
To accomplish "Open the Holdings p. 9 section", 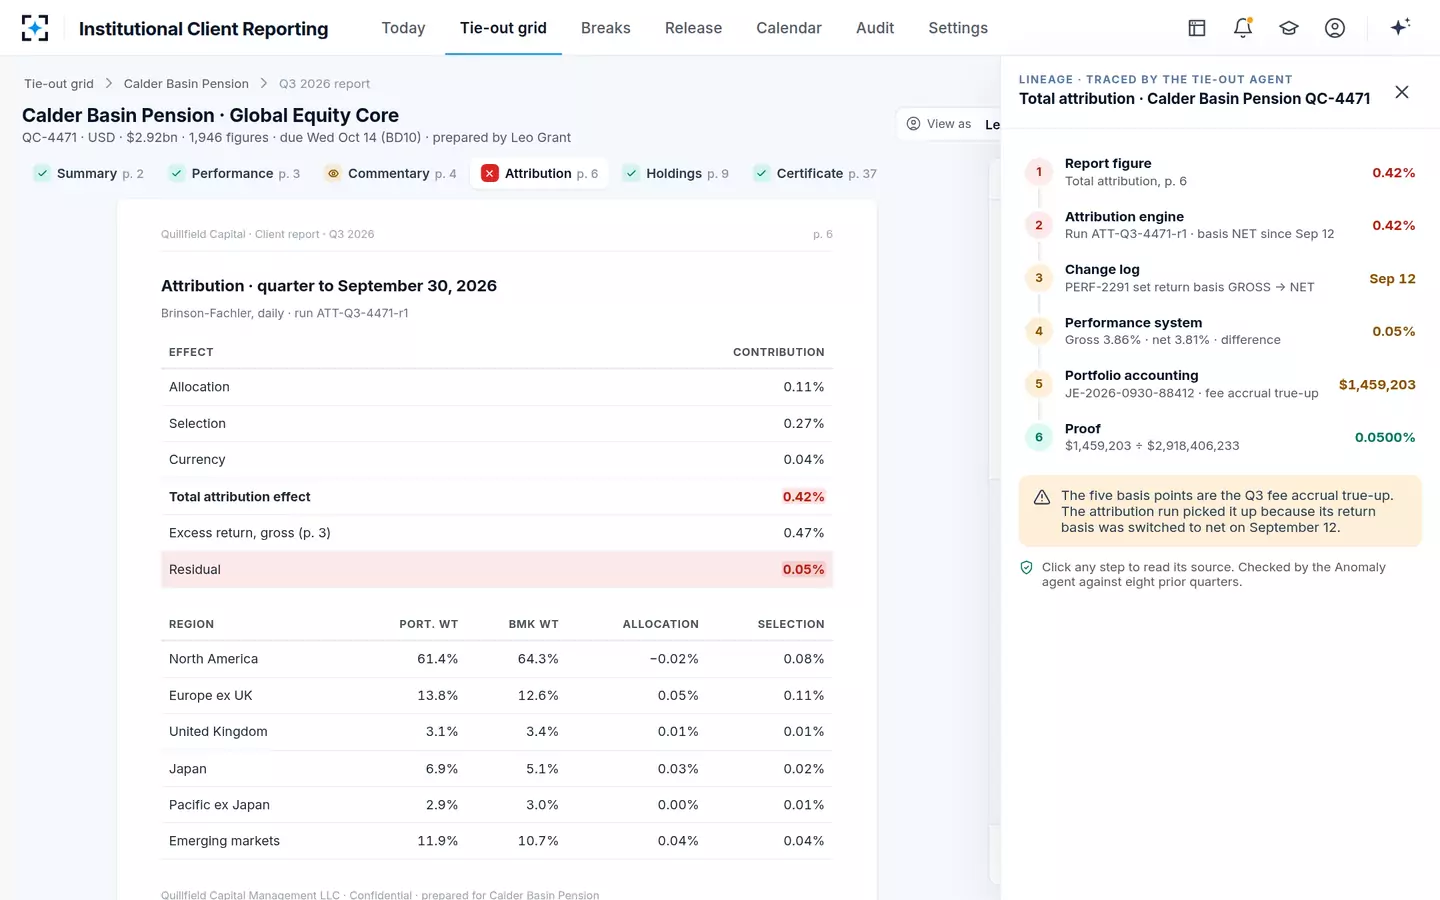I will pyautogui.click(x=676, y=173).
